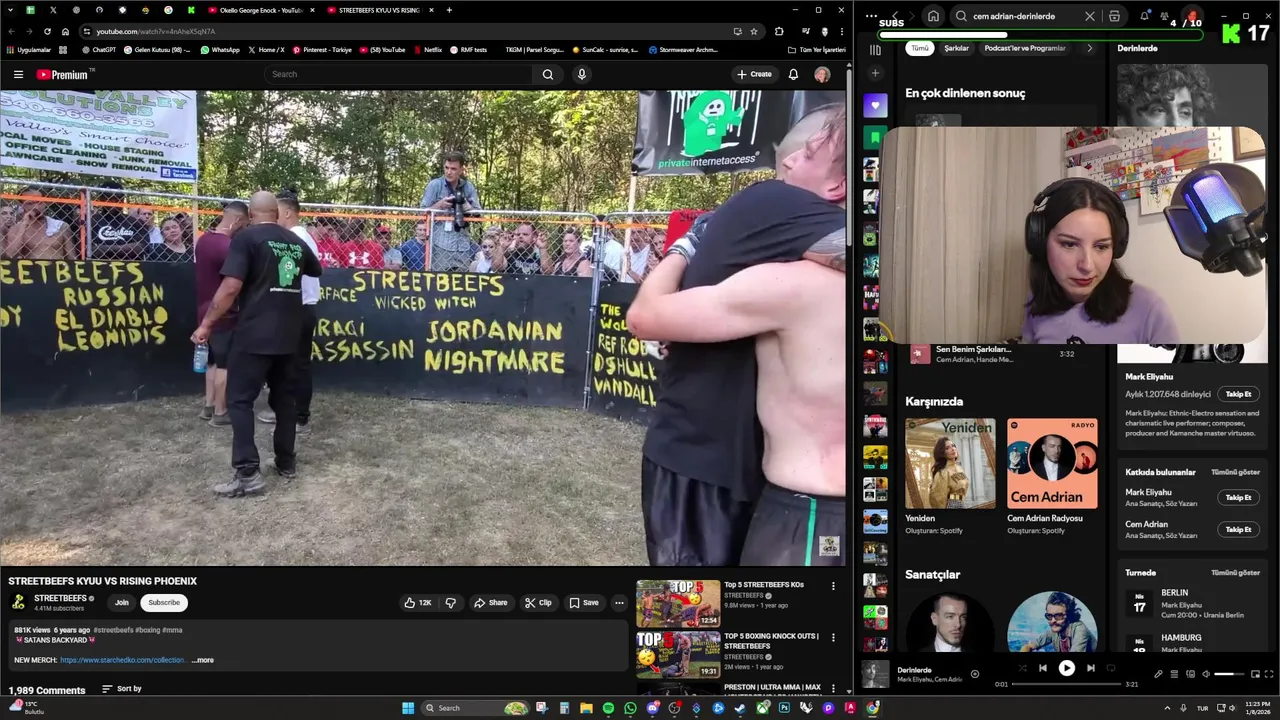The width and height of the screenshot is (1280, 720).
Task: Open the Cem Adrian Radyosu card
Action: coord(1052,476)
